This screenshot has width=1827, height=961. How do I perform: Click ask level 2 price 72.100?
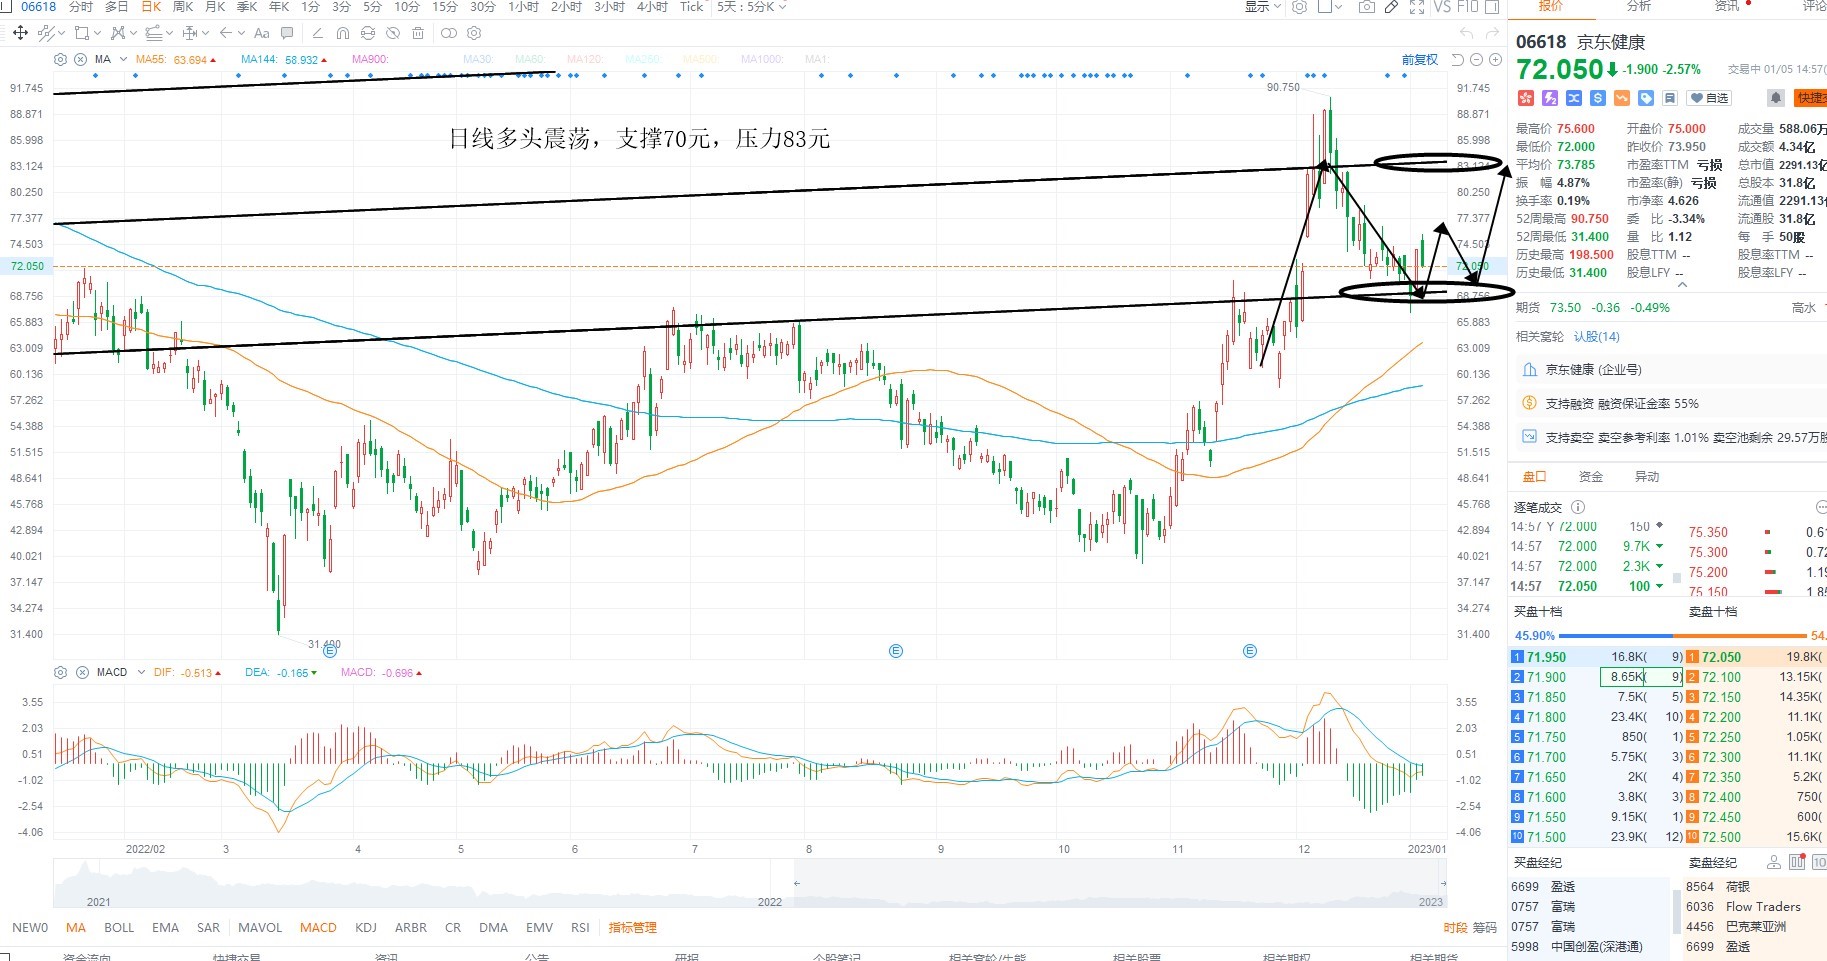(x=1722, y=677)
